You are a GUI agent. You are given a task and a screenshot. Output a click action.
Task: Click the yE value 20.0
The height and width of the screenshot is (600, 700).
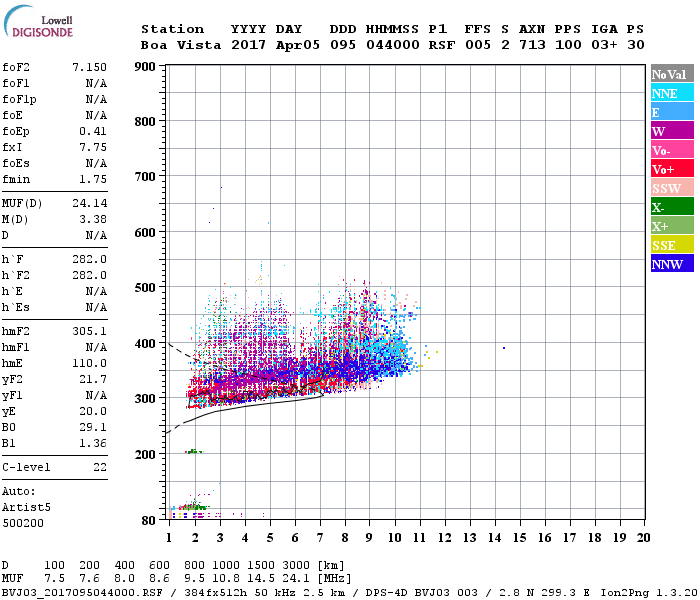[93, 412]
